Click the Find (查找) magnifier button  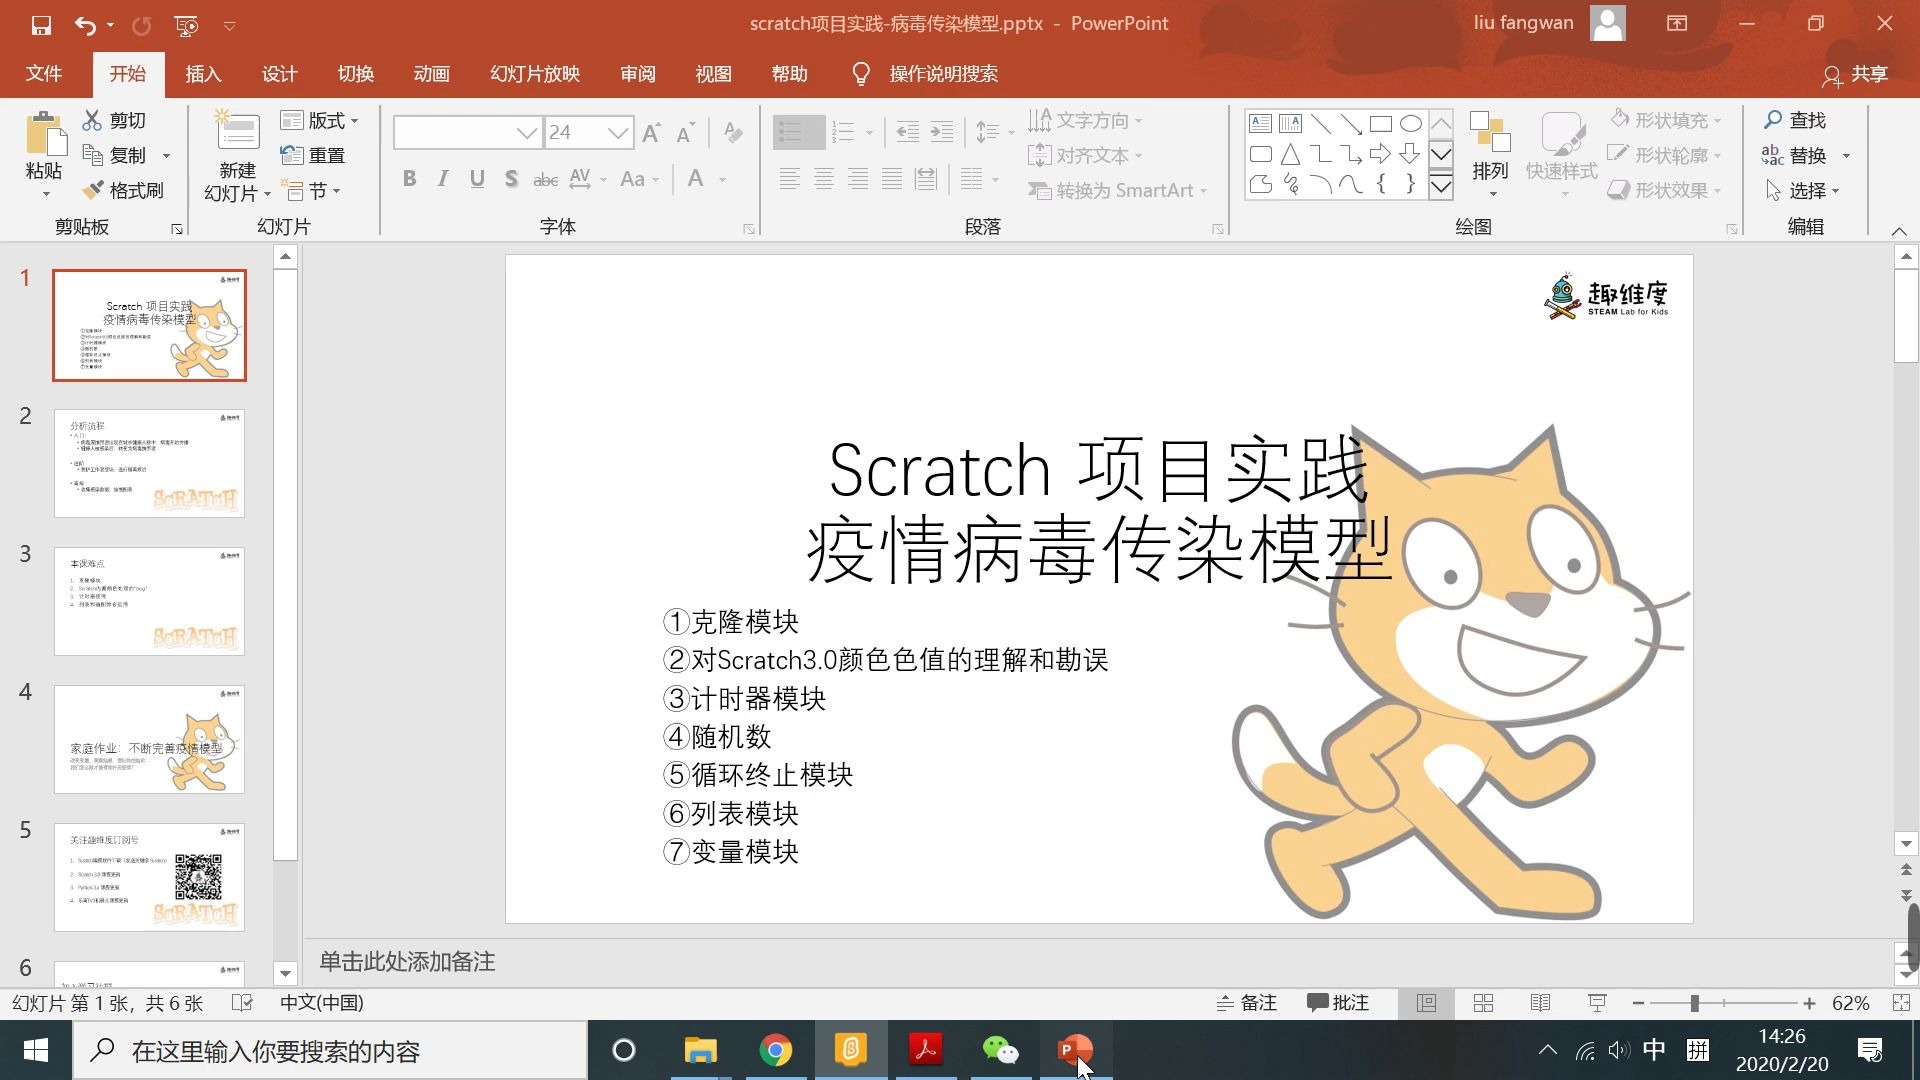[1795, 120]
